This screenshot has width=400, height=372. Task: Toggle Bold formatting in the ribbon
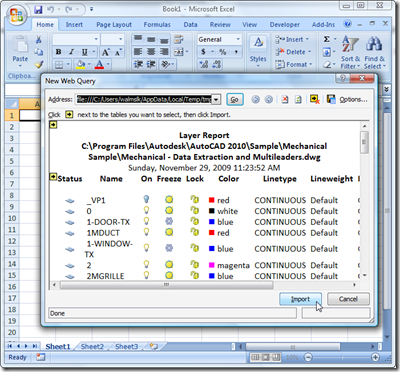click(x=59, y=52)
